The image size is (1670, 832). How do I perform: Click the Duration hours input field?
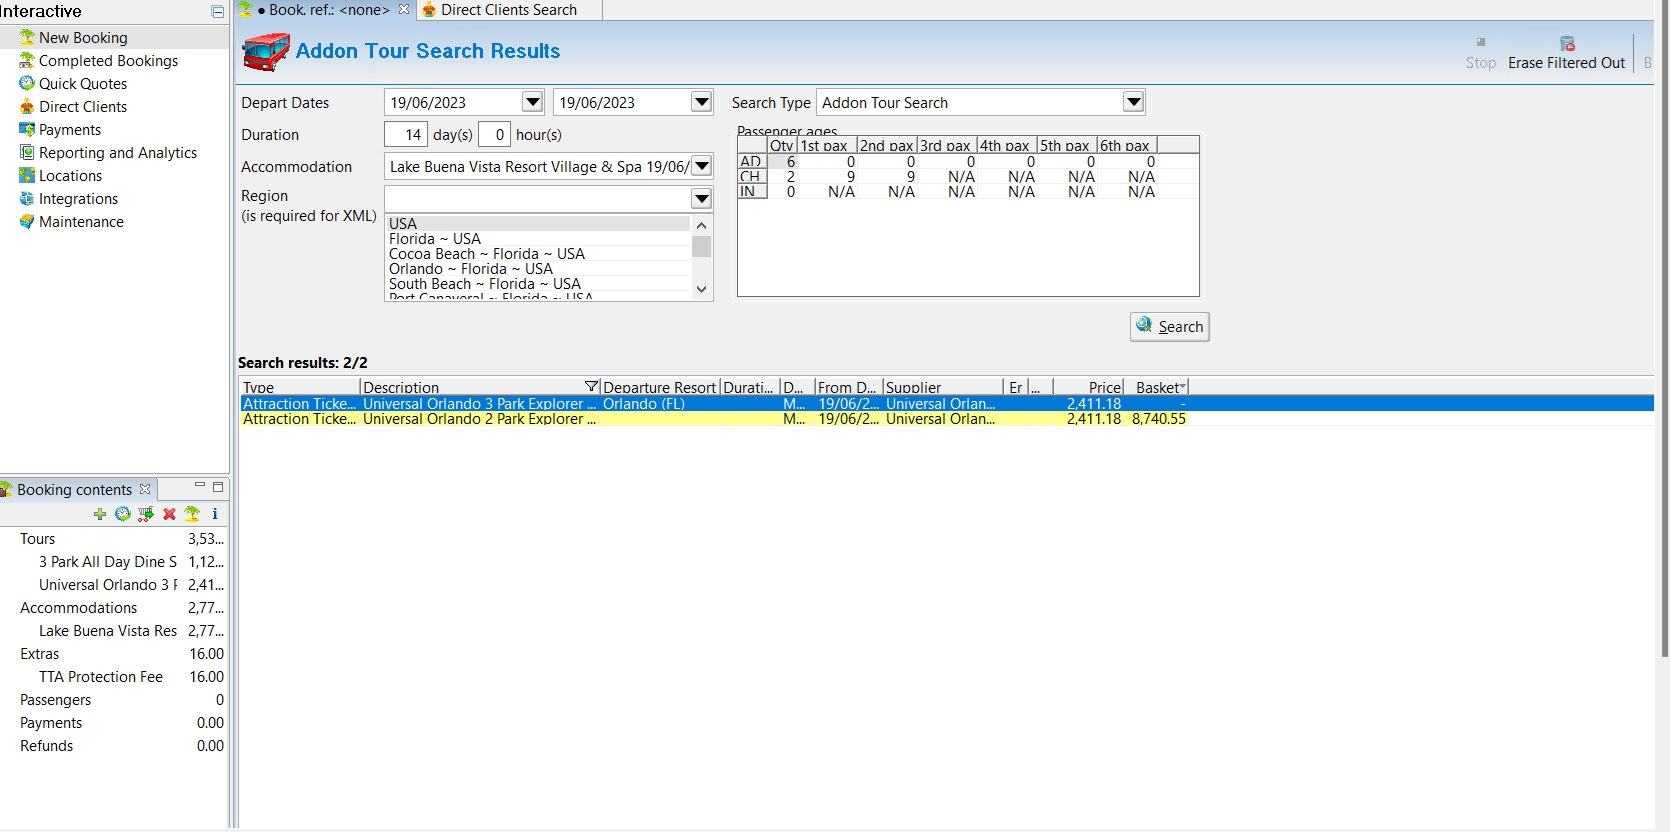click(495, 134)
